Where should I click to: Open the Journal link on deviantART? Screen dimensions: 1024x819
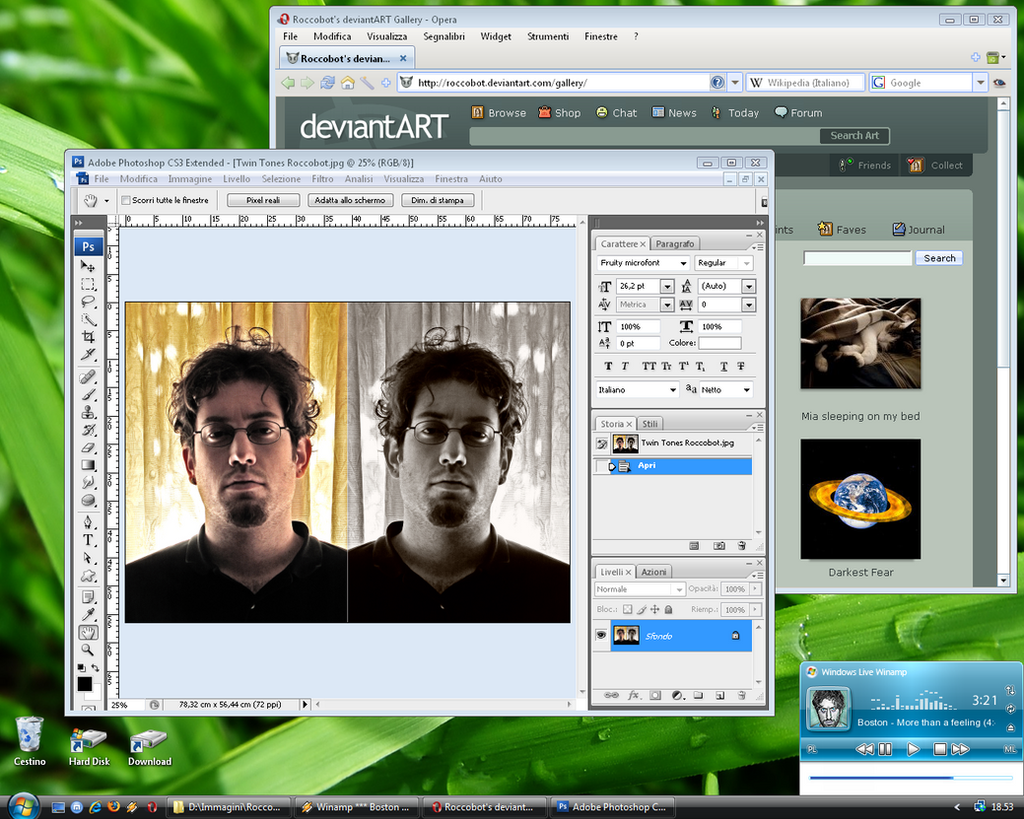(918, 229)
